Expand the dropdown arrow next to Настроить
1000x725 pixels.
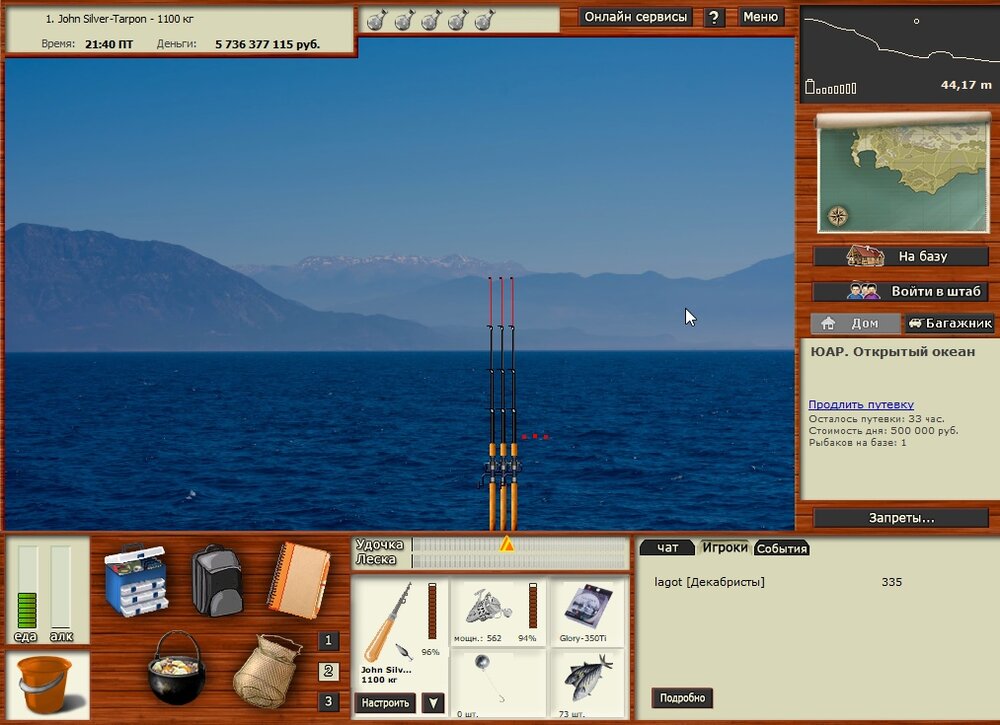(x=433, y=703)
